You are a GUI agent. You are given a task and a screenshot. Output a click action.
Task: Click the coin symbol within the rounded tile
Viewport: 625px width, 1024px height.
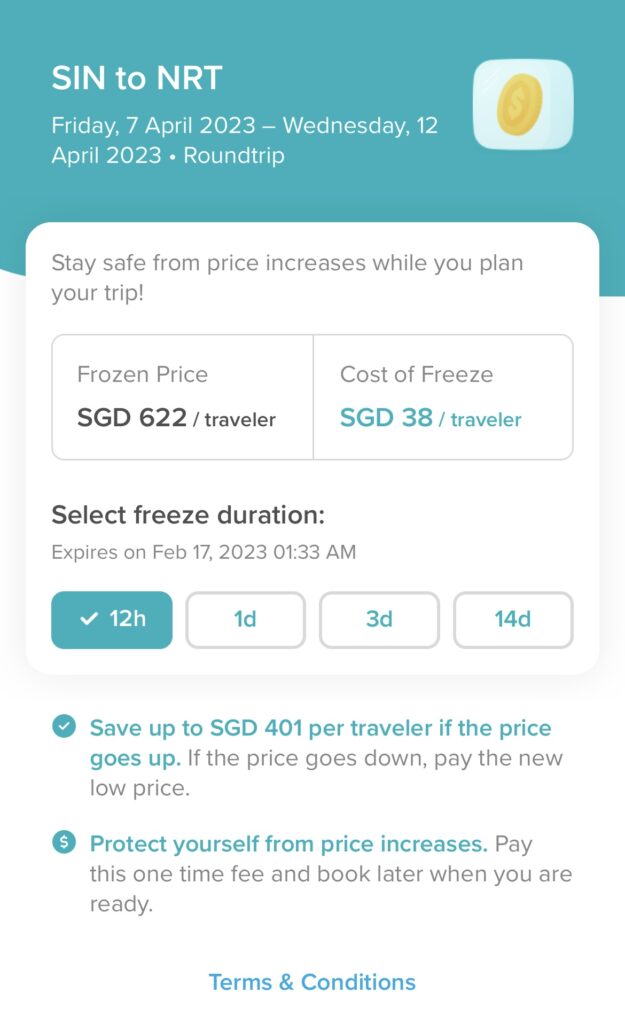tap(521, 104)
